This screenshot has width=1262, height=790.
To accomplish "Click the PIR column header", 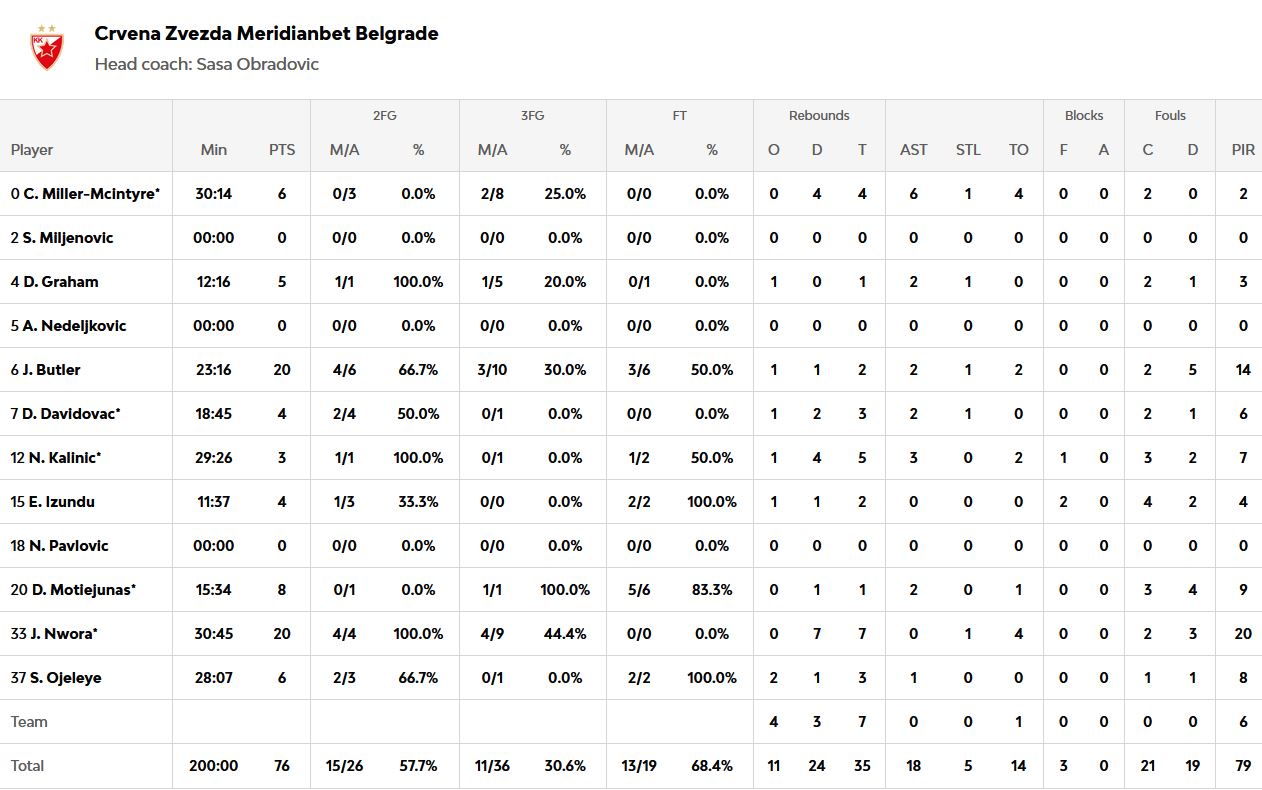I will point(1243,150).
